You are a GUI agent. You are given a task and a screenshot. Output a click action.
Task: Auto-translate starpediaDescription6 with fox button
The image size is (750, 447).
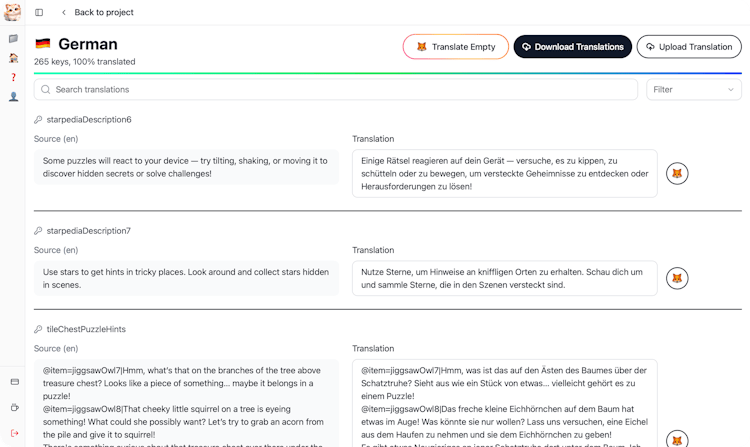677,174
